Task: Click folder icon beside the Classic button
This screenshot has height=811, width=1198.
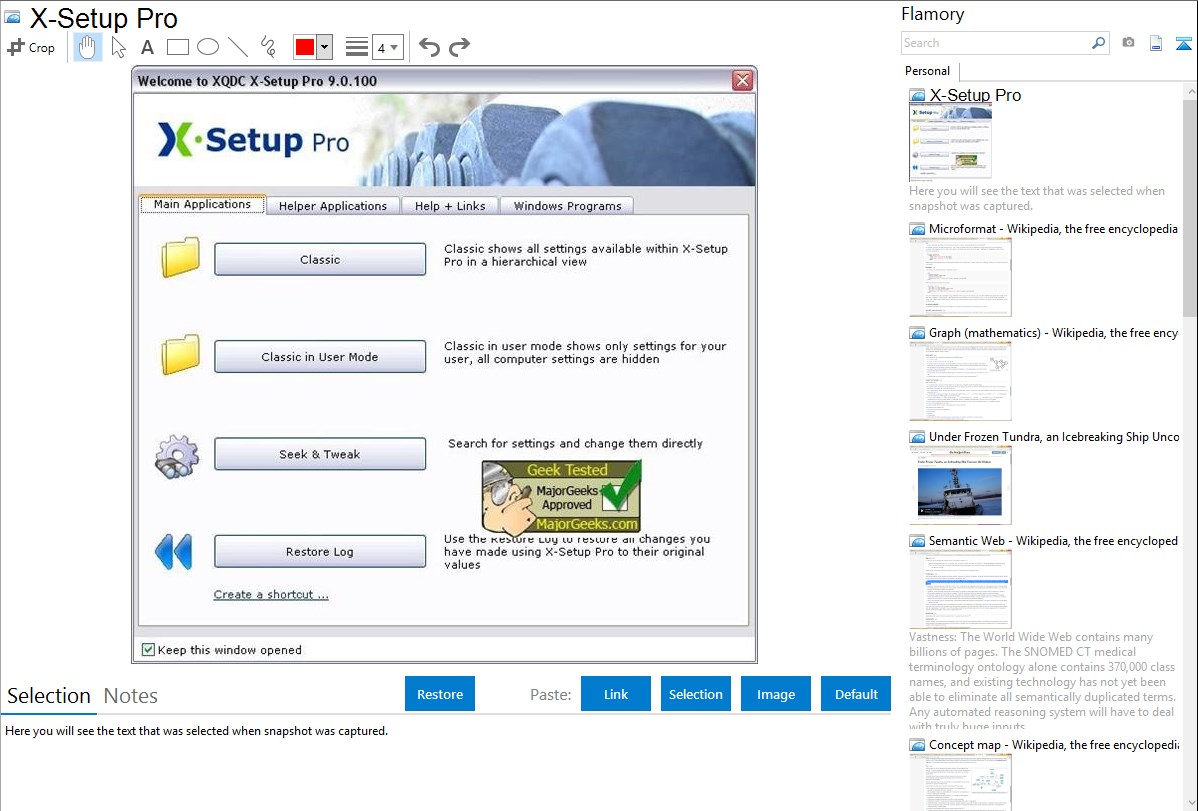Action: coord(180,257)
